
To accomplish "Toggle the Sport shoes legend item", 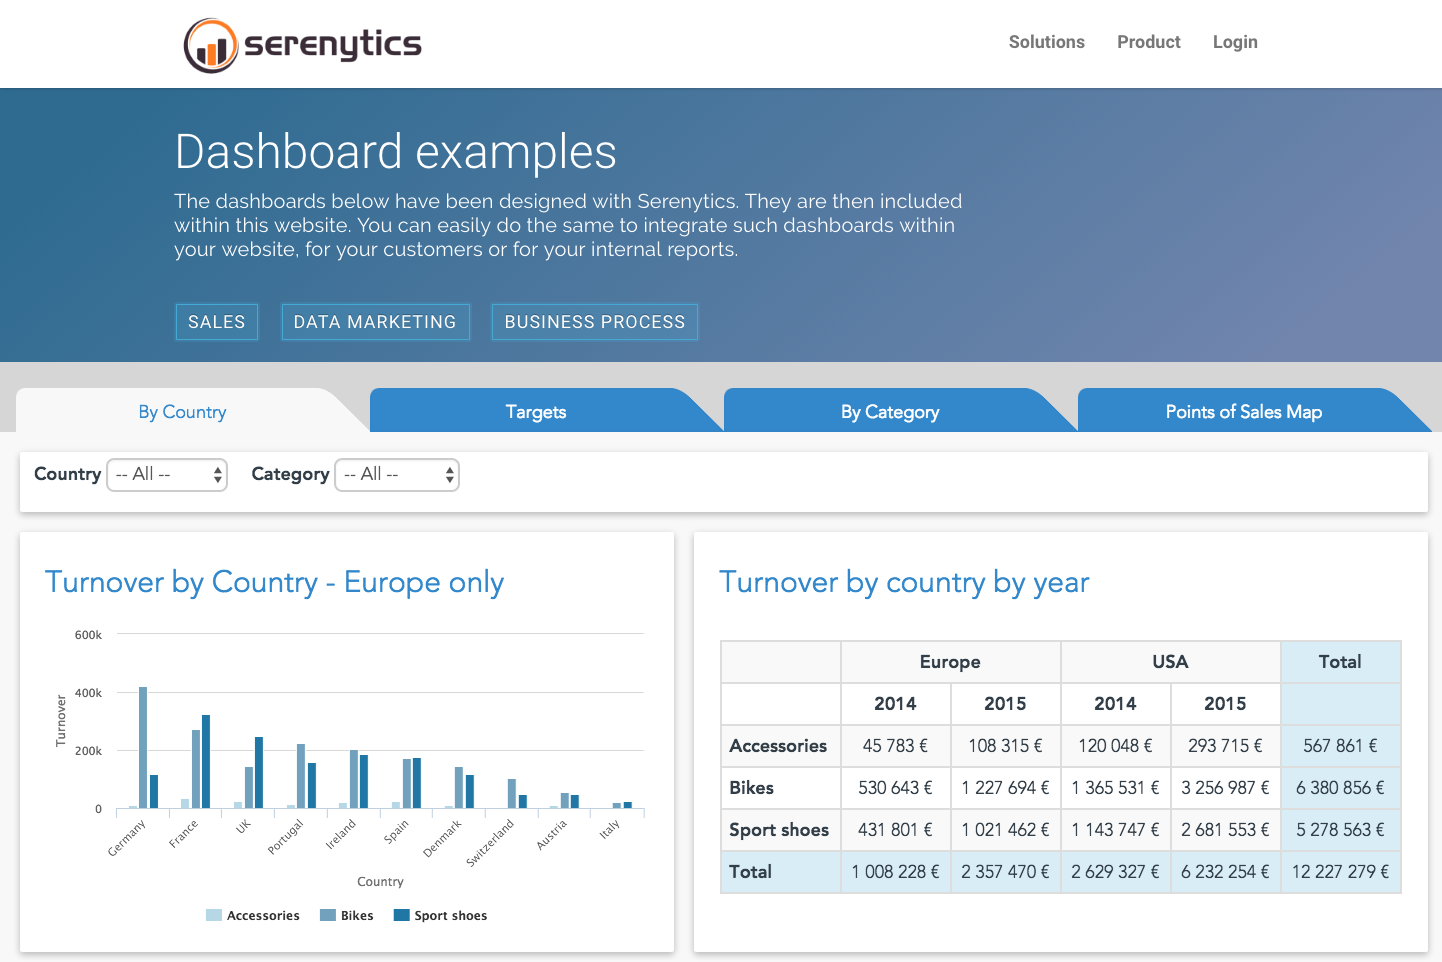I will (x=440, y=915).
